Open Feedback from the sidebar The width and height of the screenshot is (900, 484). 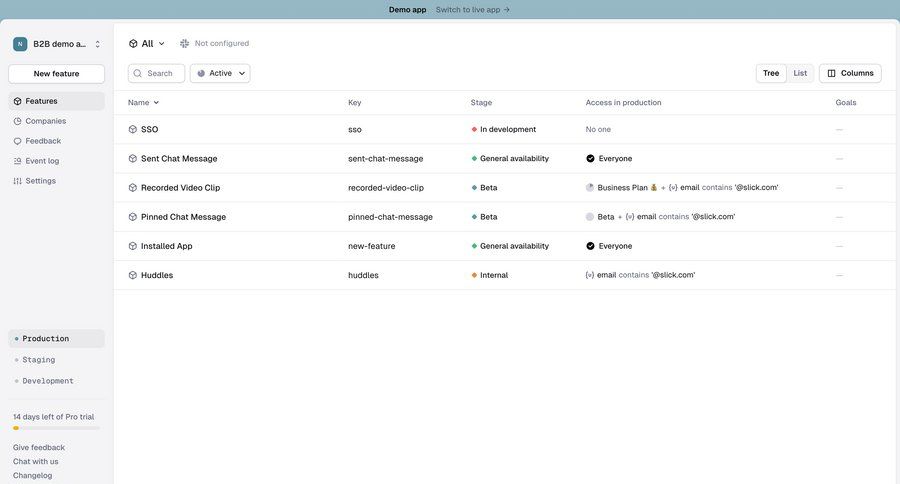pyautogui.click(x=43, y=141)
